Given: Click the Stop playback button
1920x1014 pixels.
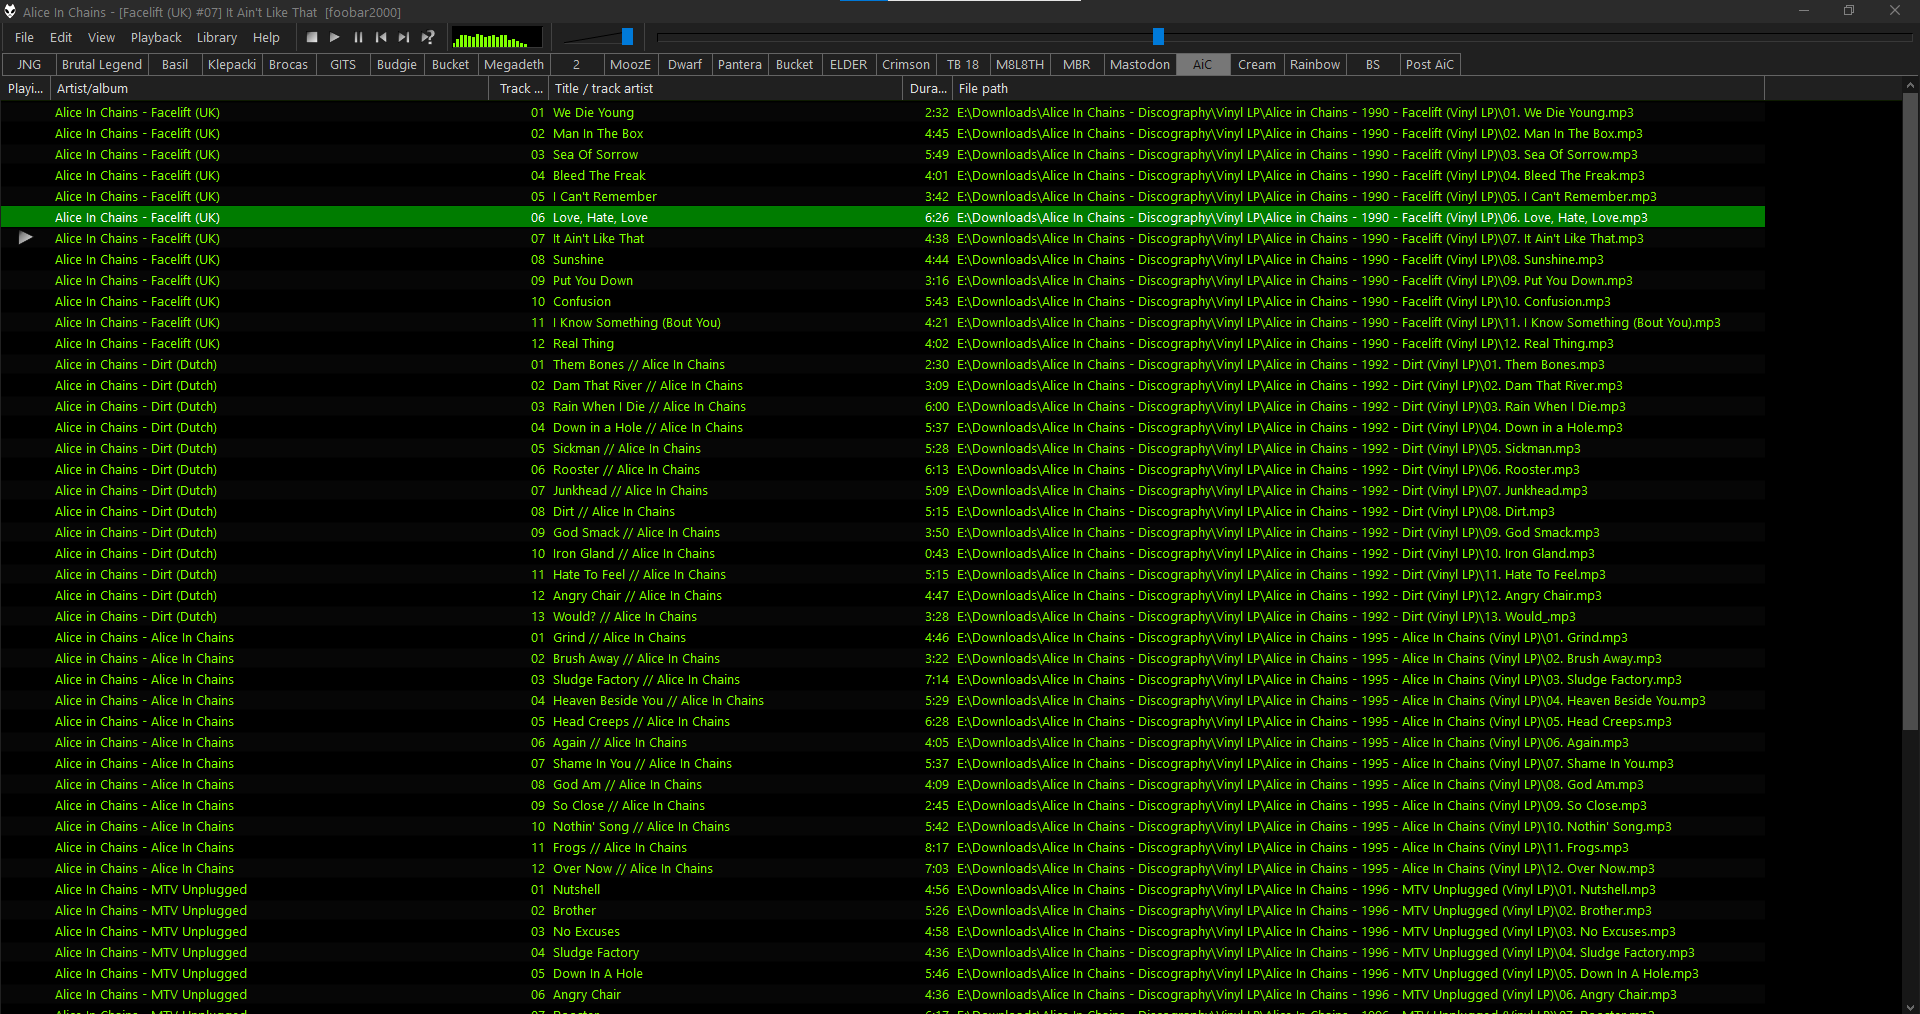Looking at the screenshot, I should (x=312, y=37).
